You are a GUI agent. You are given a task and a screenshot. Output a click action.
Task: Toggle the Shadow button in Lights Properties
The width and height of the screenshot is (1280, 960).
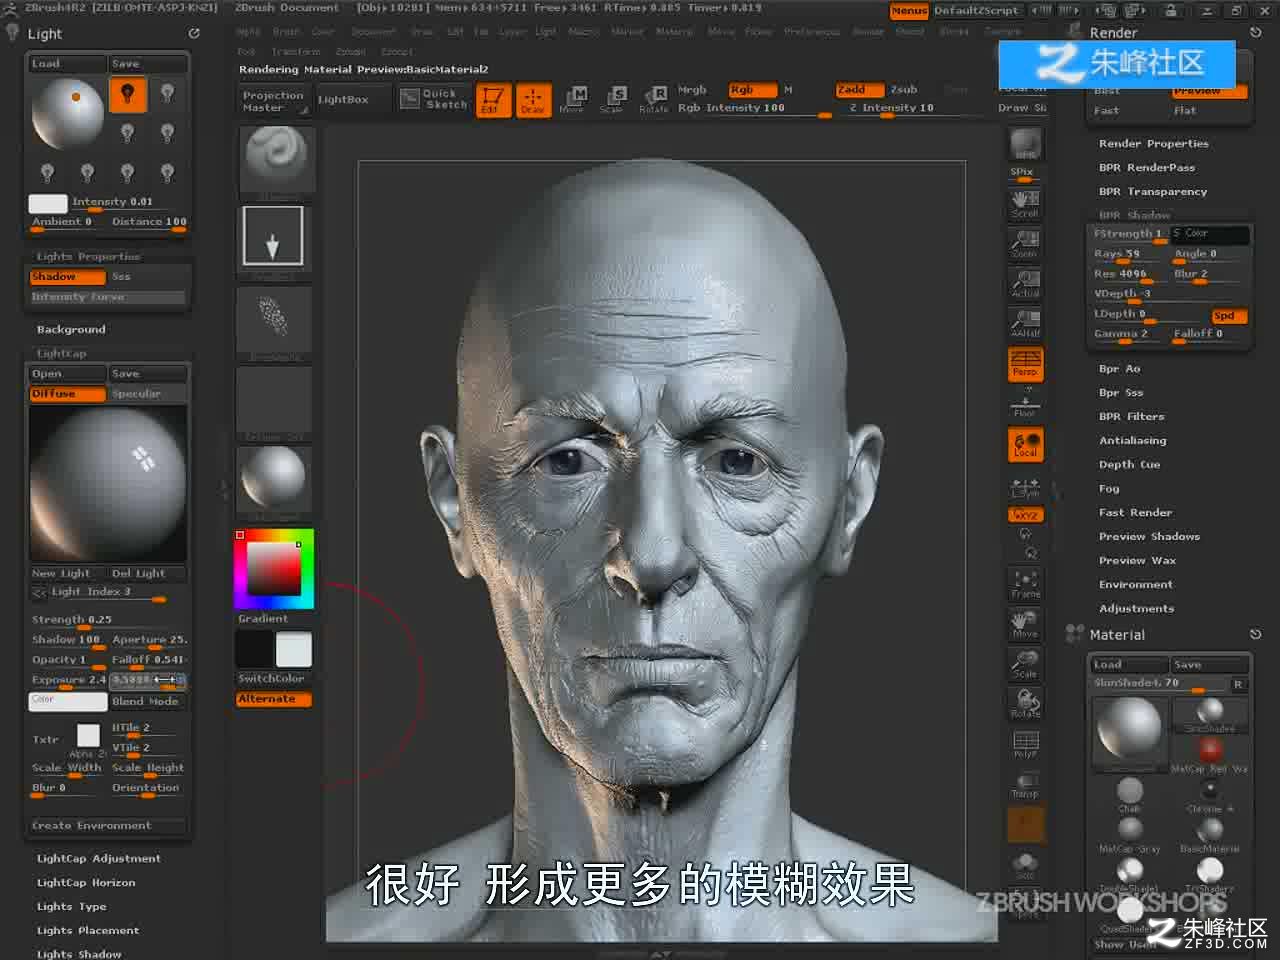pyautogui.click(x=67, y=276)
